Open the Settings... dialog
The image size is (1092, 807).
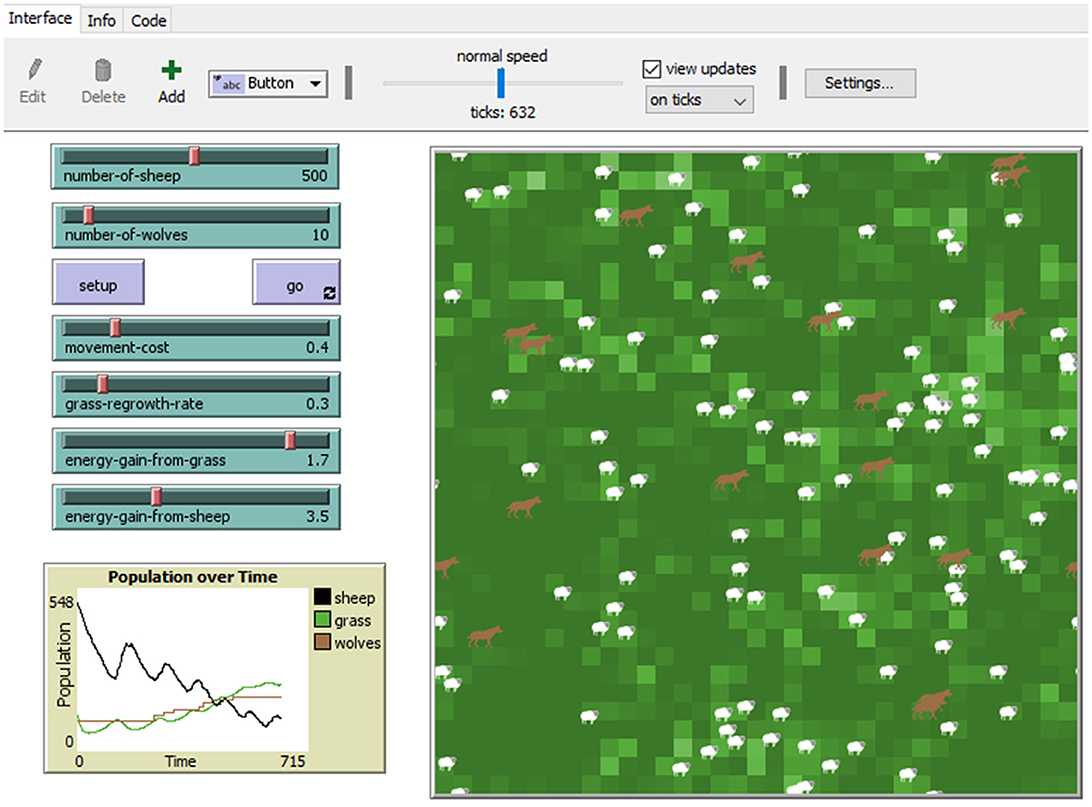point(860,84)
